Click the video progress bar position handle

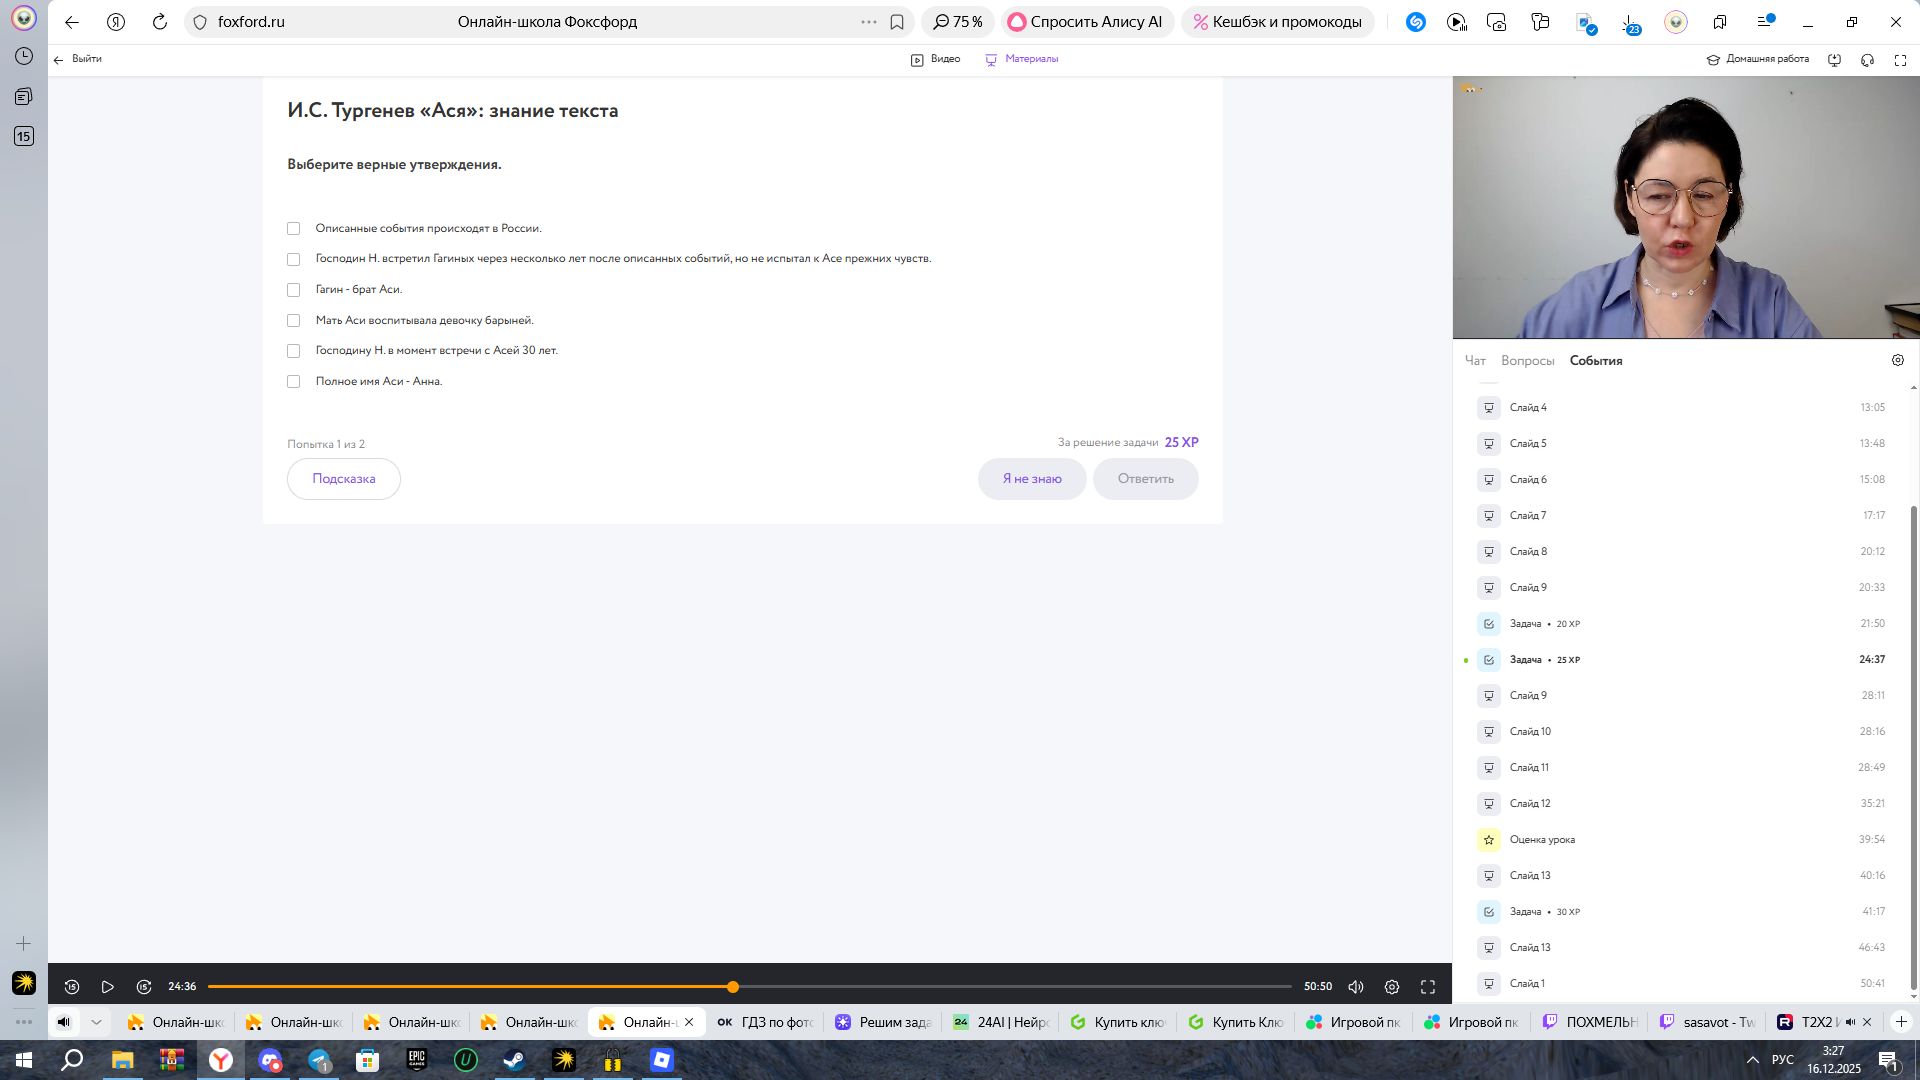(733, 987)
